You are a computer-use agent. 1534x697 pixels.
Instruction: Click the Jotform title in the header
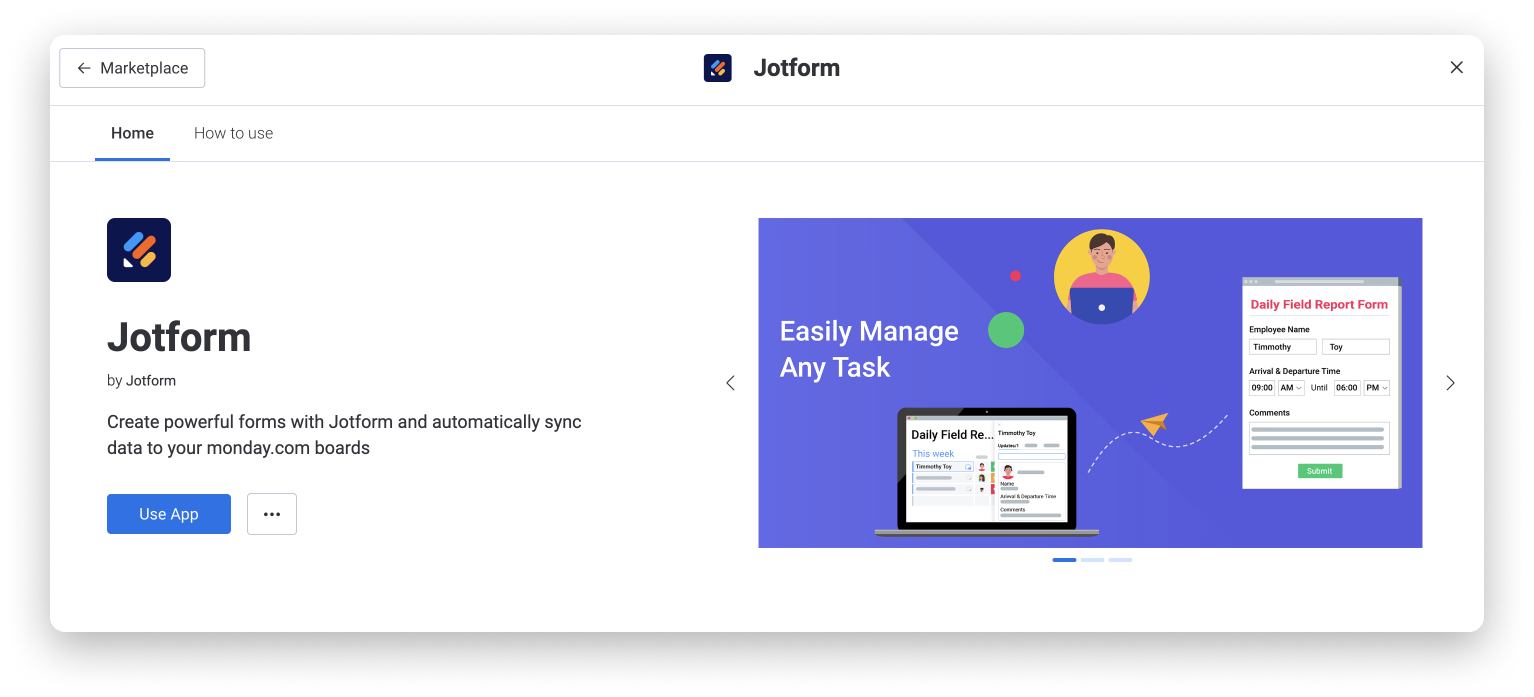[796, 68]
